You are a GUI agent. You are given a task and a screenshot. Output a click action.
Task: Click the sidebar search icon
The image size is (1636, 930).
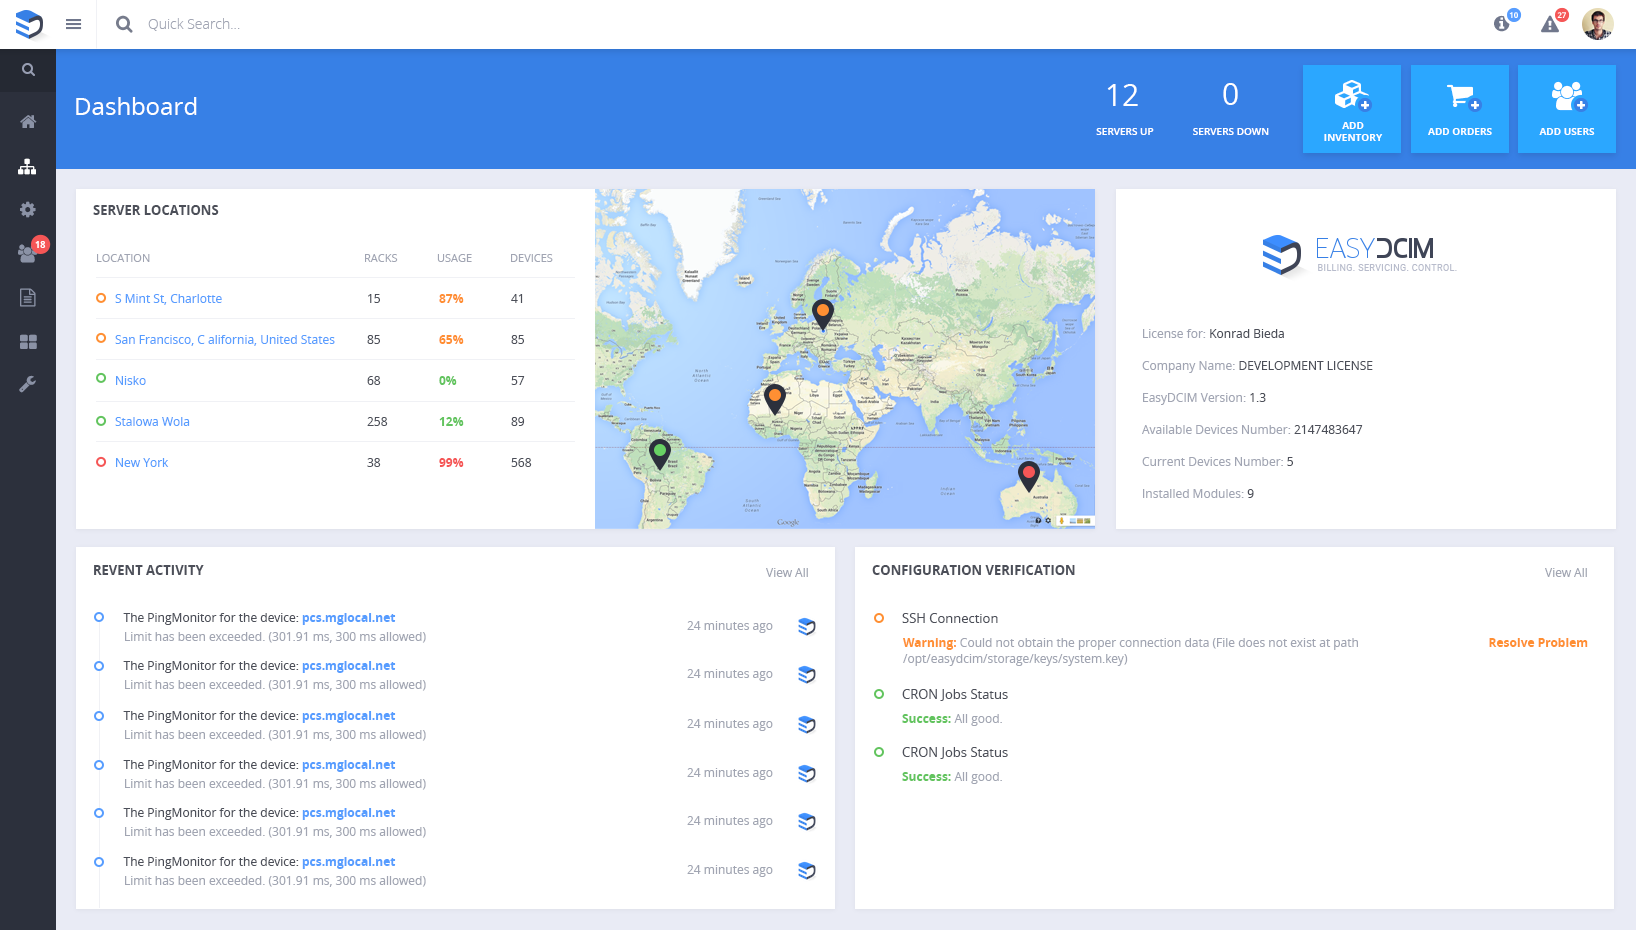click(x=28, y=70)
